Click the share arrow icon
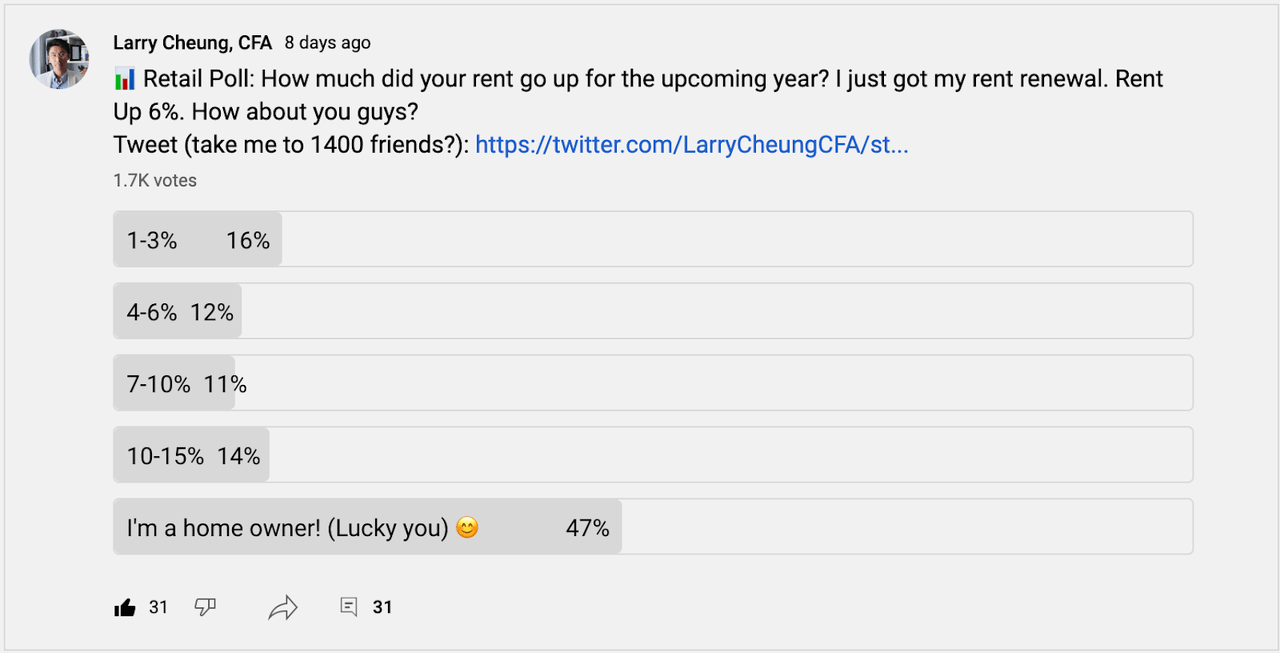This screenshot has width=1280, height=653. click(283, 607)
